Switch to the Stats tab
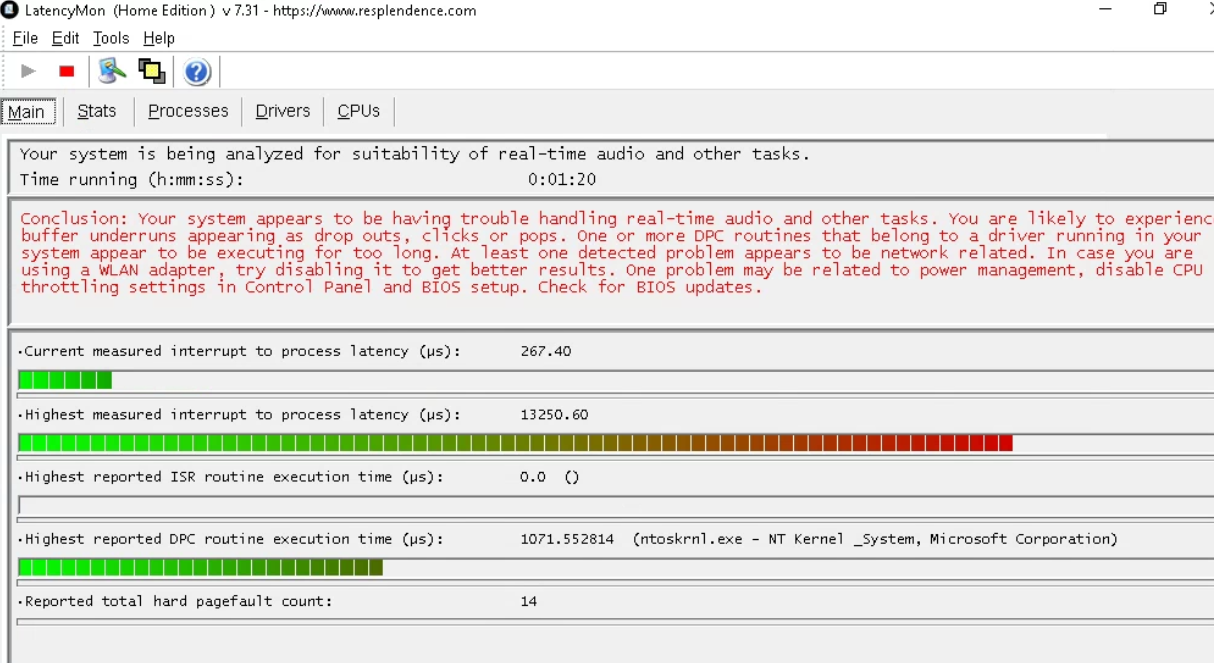Image resolution: width=1214 pixels, height=663 pixels. pyautogui.click(x=97, y=111)
